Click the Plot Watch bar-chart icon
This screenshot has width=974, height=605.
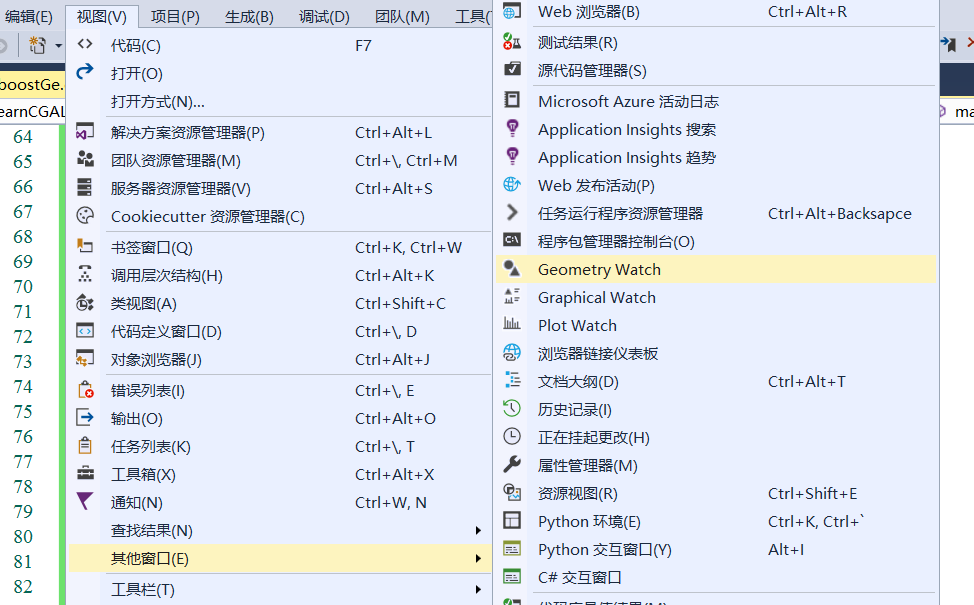pyautogui.click(x=513, y=325)
